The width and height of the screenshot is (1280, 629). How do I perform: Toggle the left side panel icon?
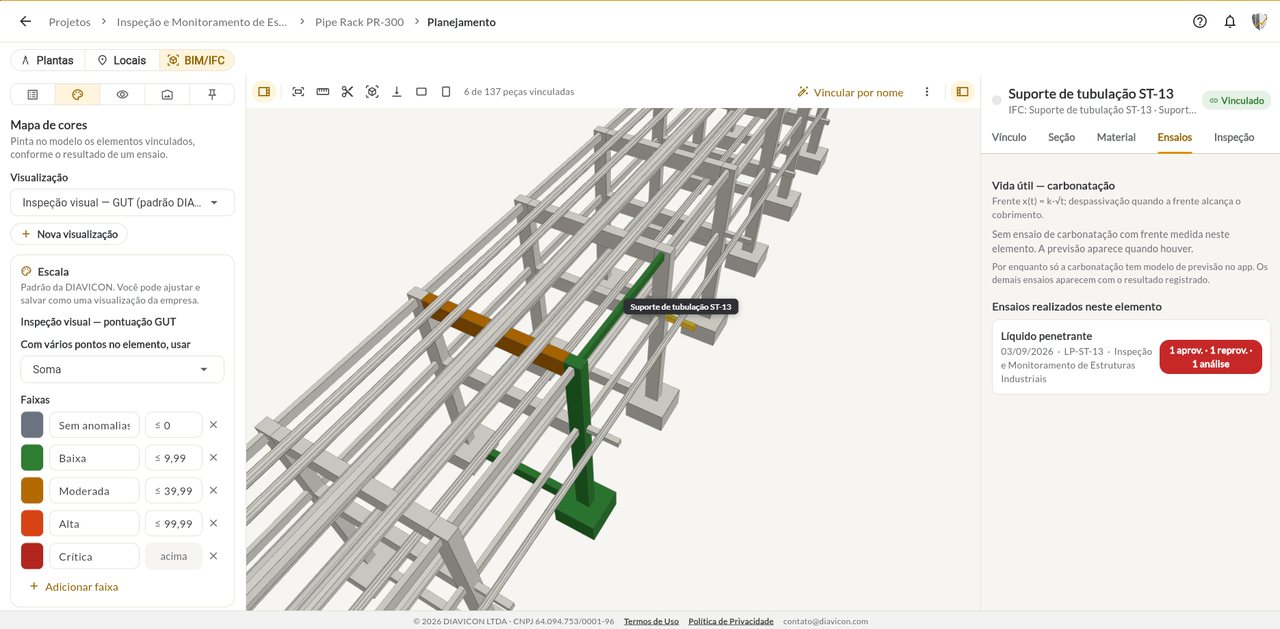click(x=264, y=91)
